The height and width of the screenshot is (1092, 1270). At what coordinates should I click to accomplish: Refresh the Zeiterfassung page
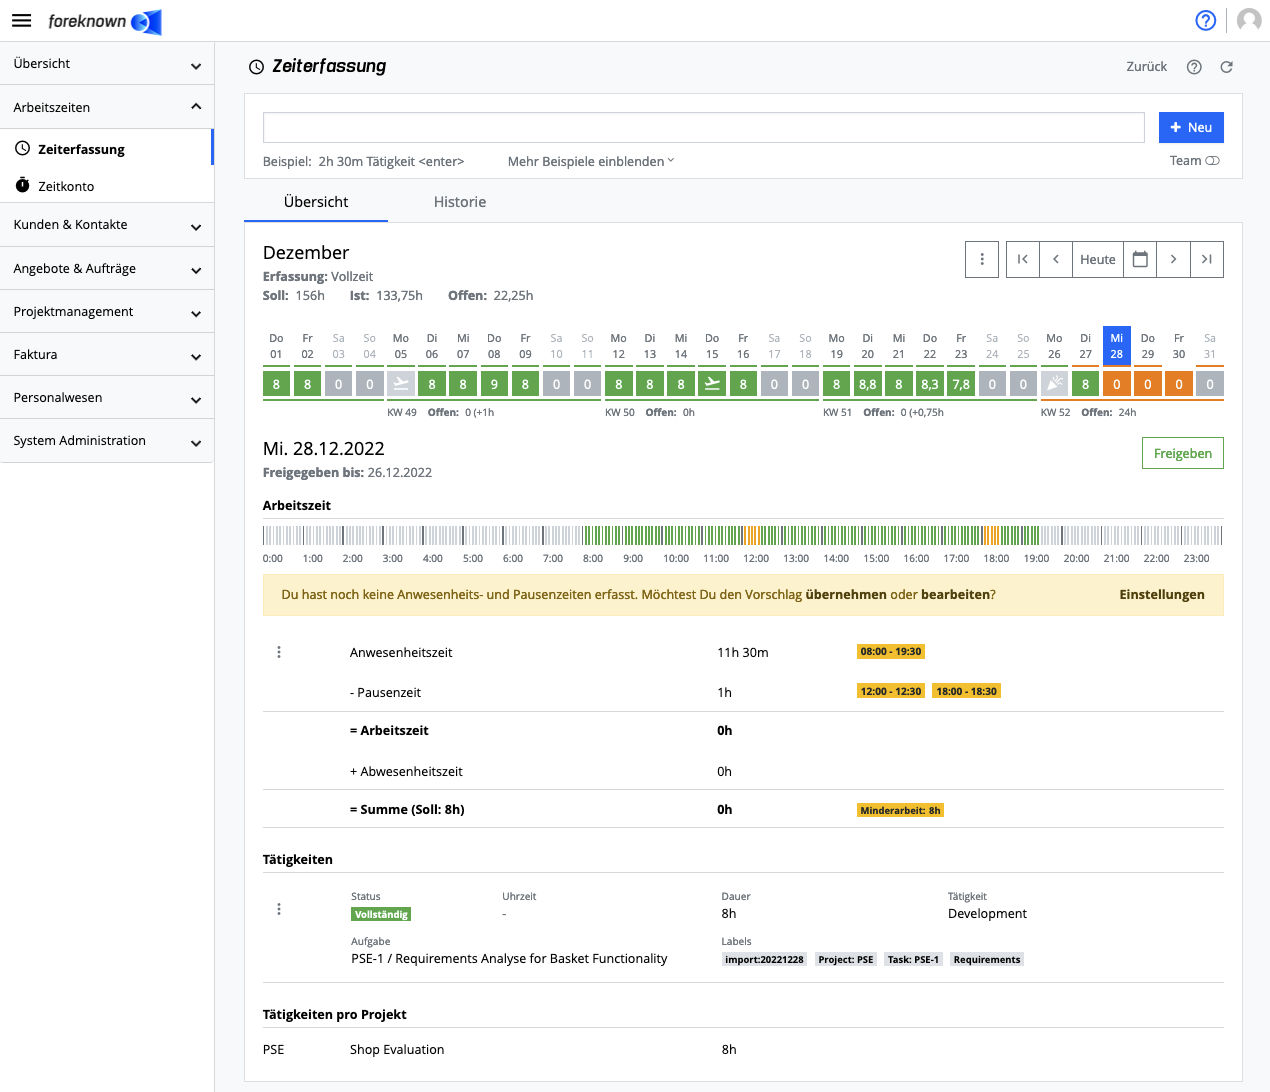tap(1227, 67)
